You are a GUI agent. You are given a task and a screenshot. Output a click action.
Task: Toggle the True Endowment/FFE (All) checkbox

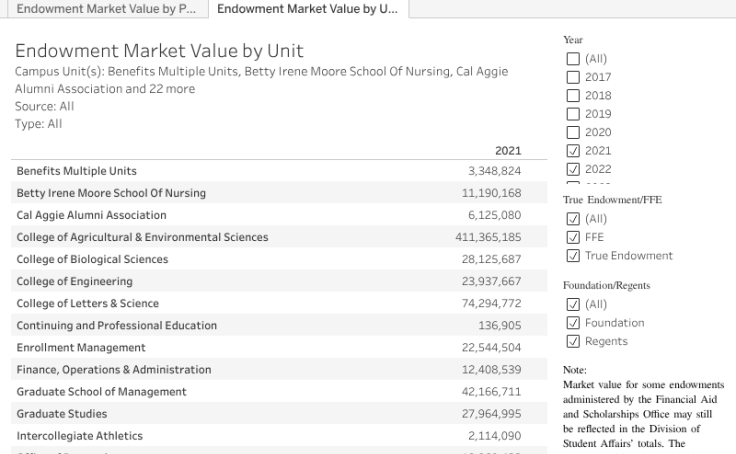pyautogui.click(x=572, y=218)
